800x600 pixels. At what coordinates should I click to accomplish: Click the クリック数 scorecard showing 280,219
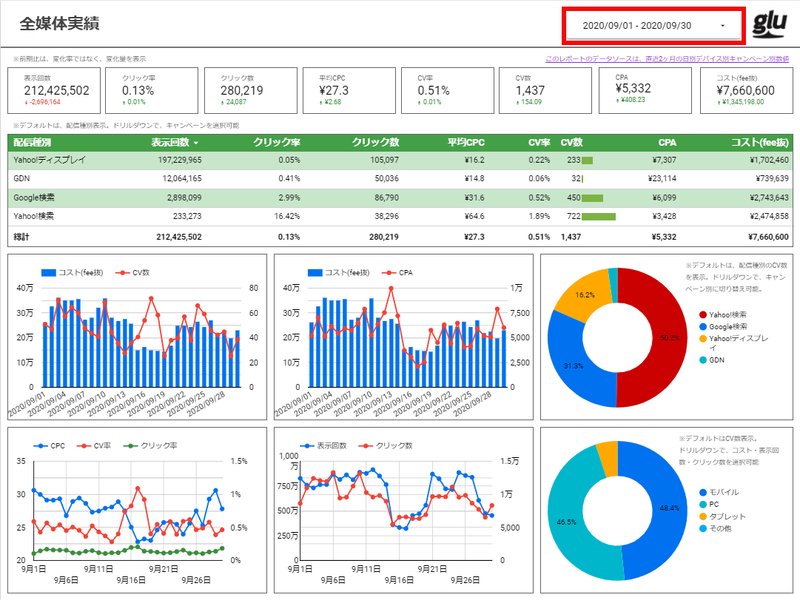(x=251, y=90)
